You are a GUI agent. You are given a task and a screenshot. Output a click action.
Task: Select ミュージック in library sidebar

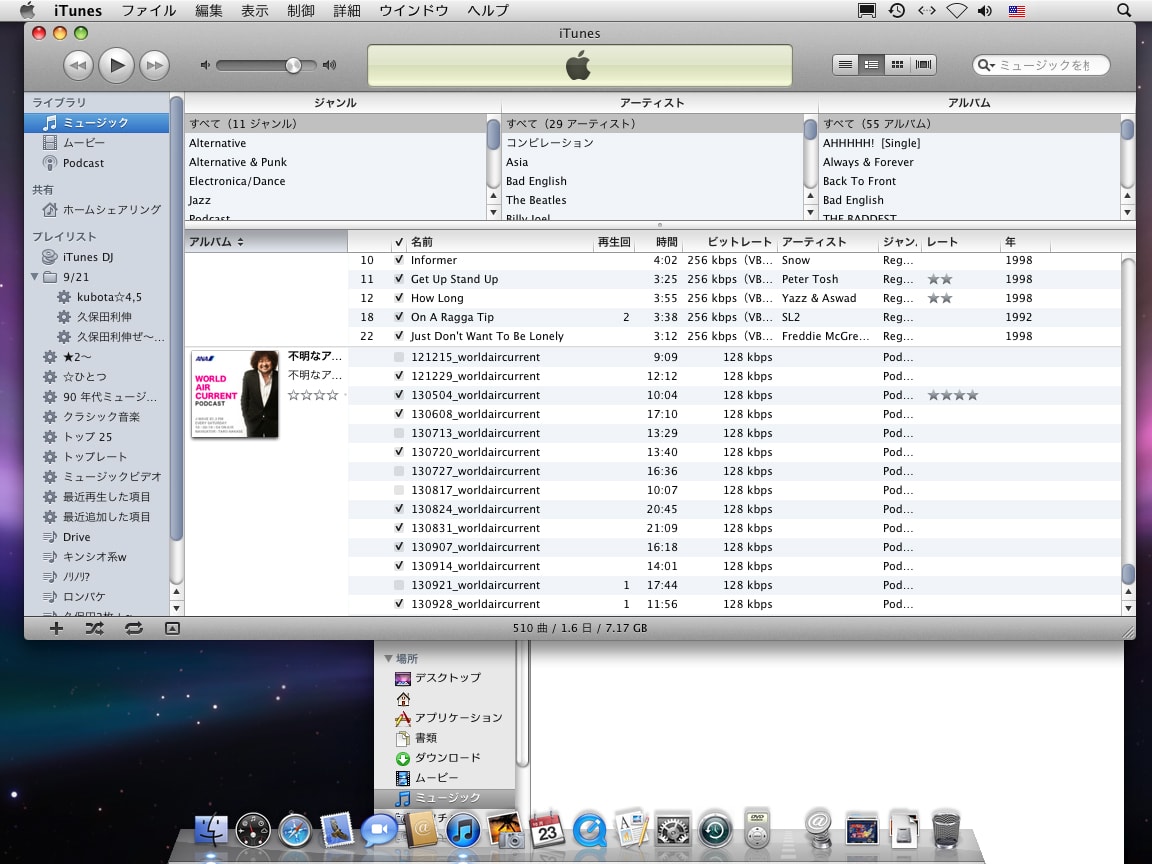[97, 123]
